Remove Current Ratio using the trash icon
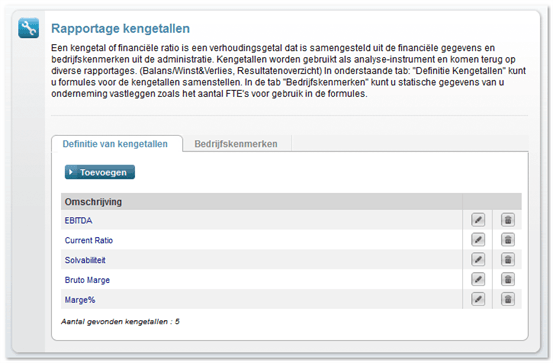This screenshot has height=363, width=553. (x=508, y=240)
